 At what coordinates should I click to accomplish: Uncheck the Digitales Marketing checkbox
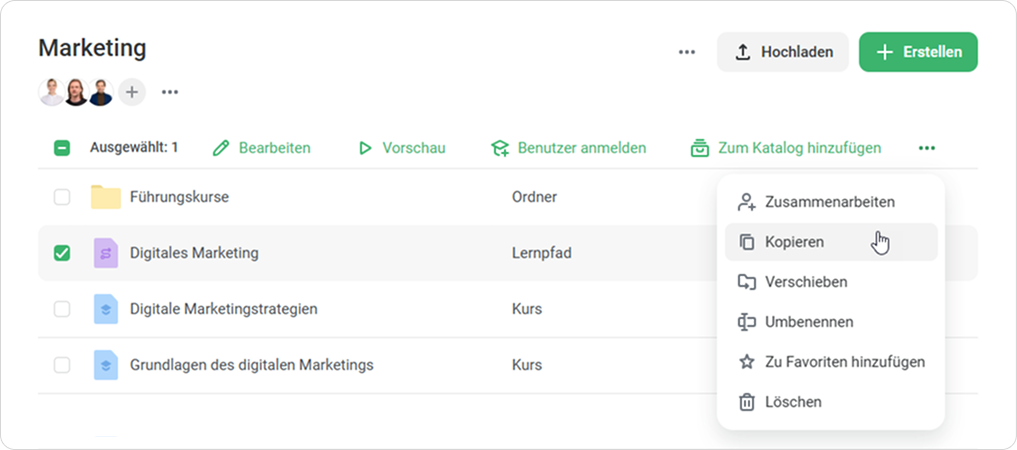click(x=62, y=253)
